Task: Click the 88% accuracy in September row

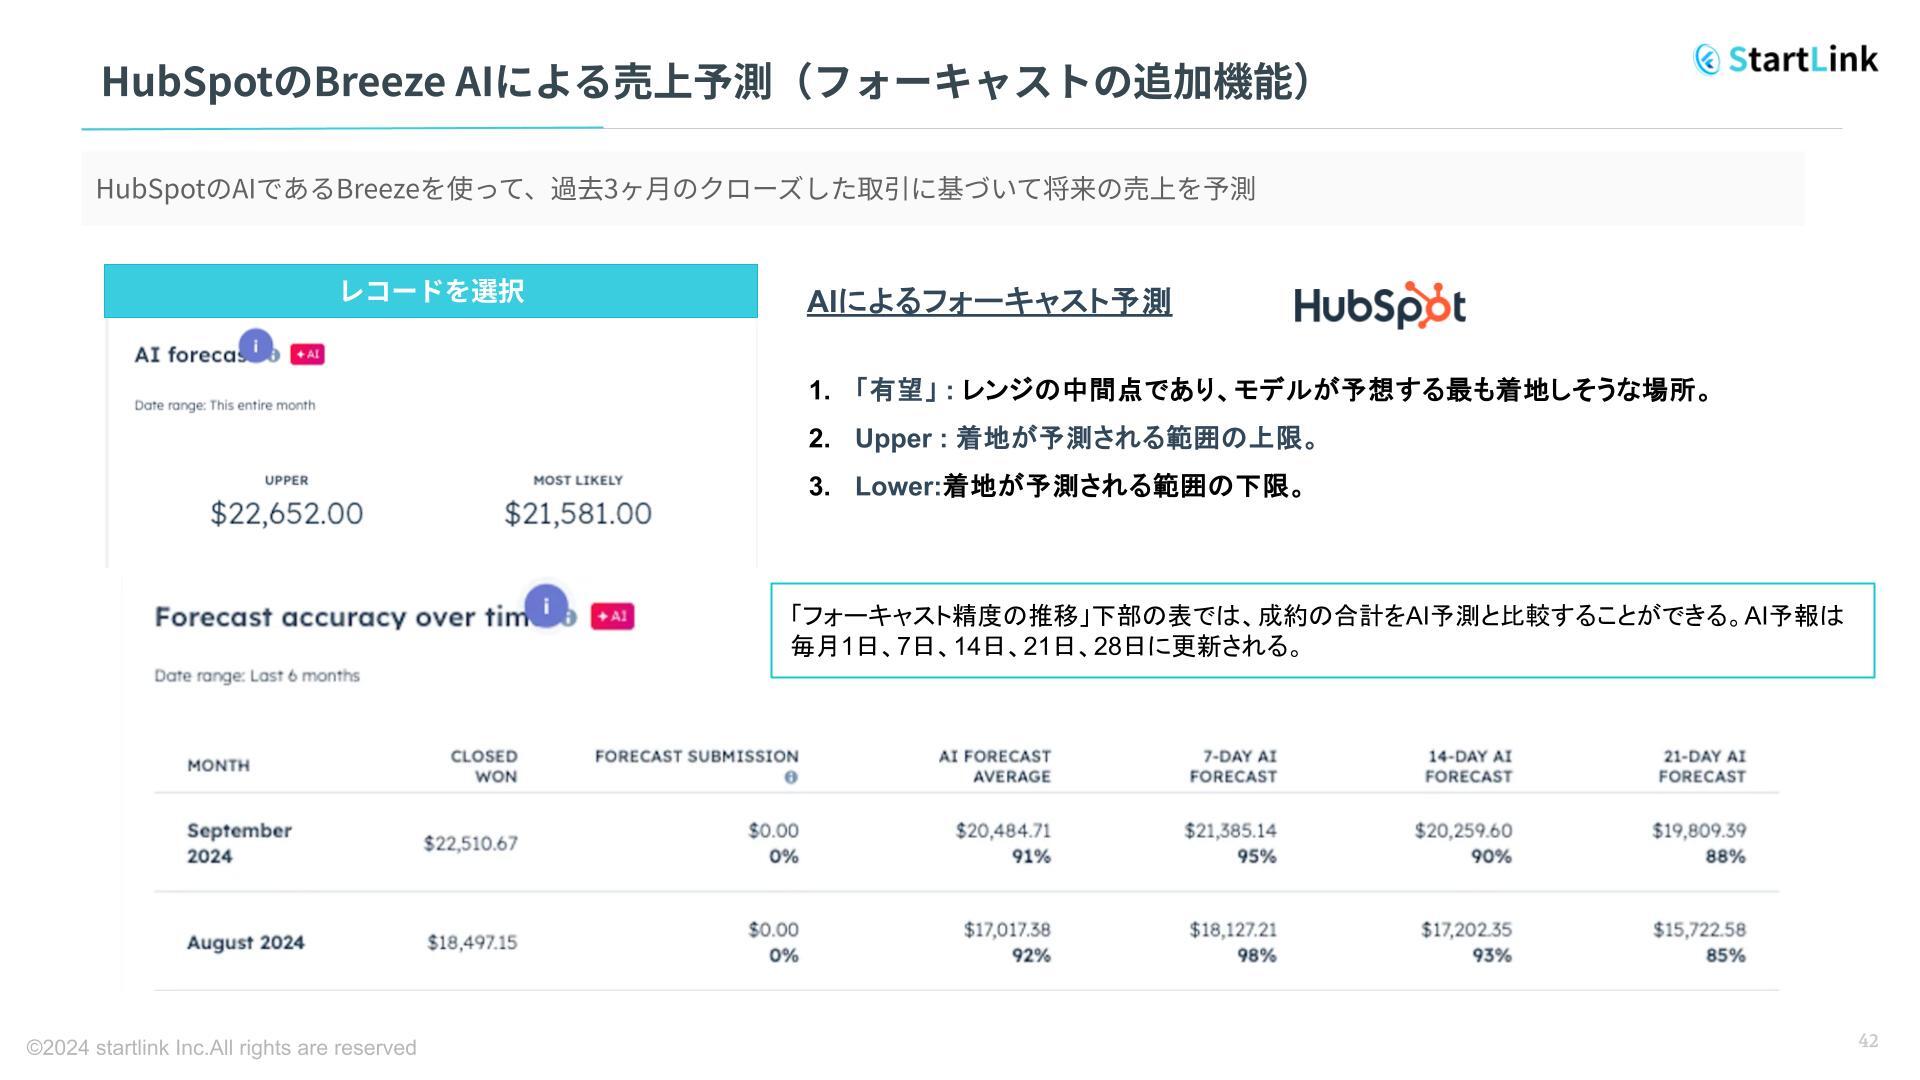Action: [1725, 856]
